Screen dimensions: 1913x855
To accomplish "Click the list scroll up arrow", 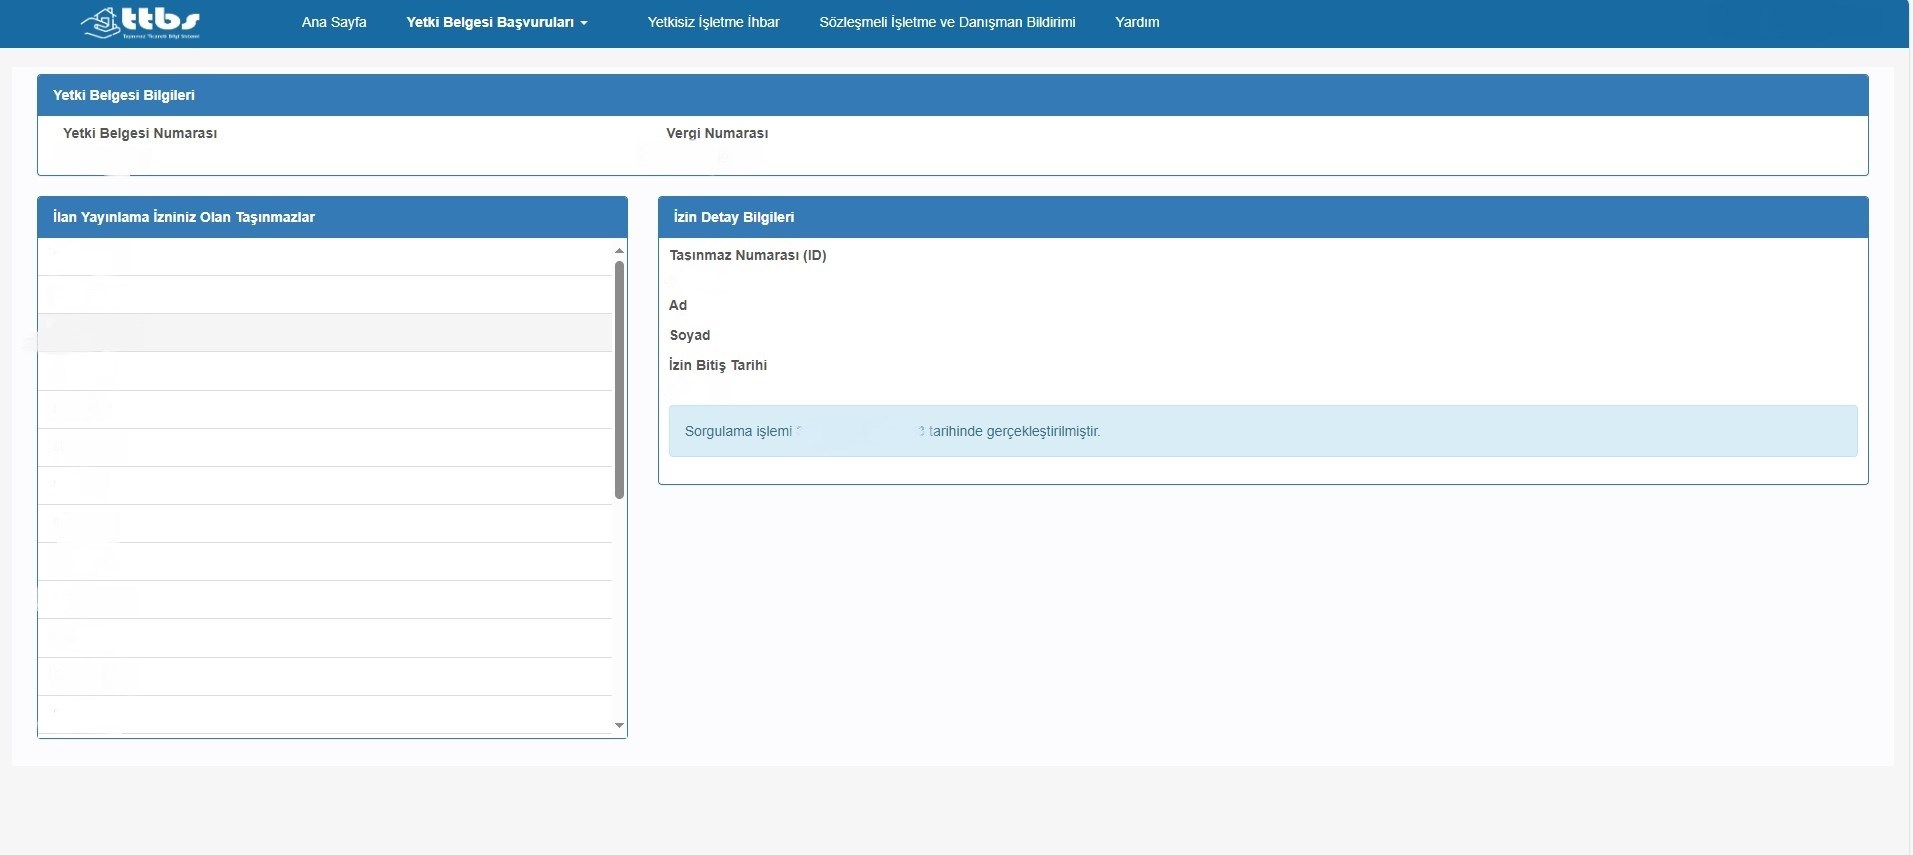I will 619,250.
